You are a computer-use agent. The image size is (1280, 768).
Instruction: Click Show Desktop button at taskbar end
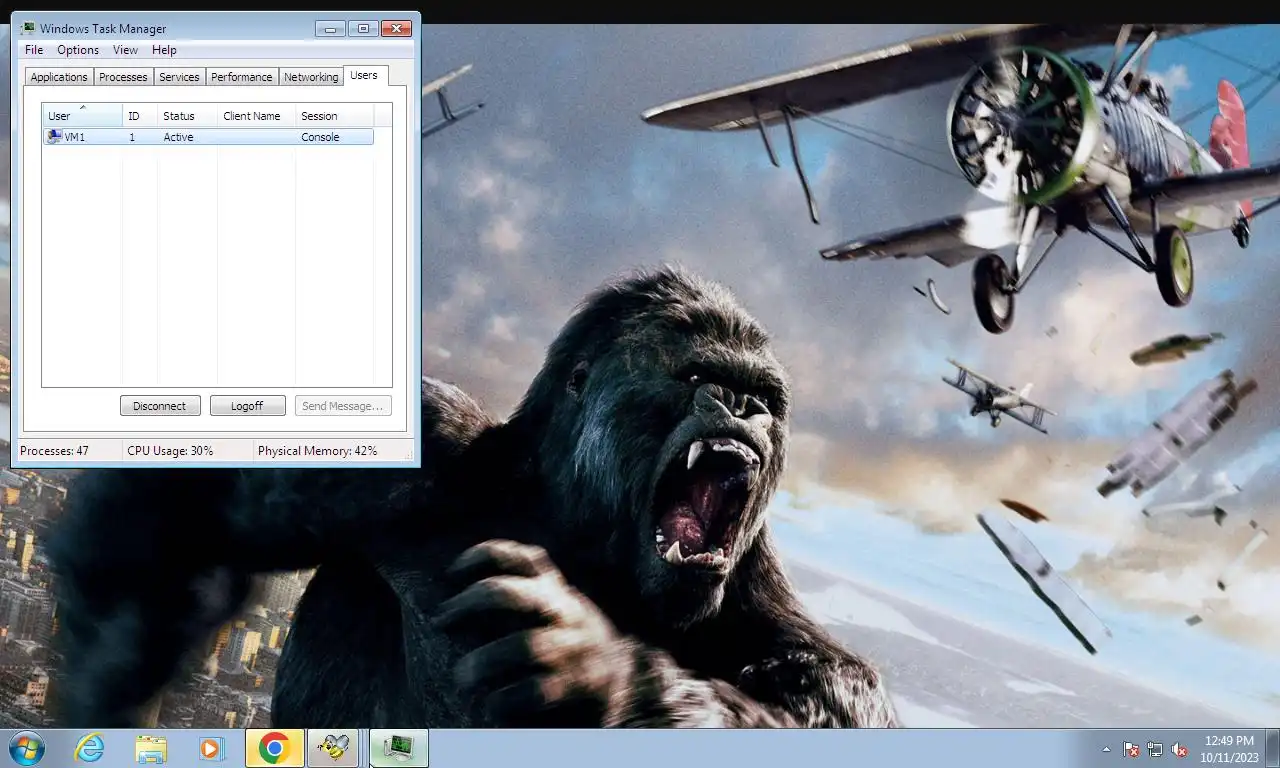pos(1272,749)
